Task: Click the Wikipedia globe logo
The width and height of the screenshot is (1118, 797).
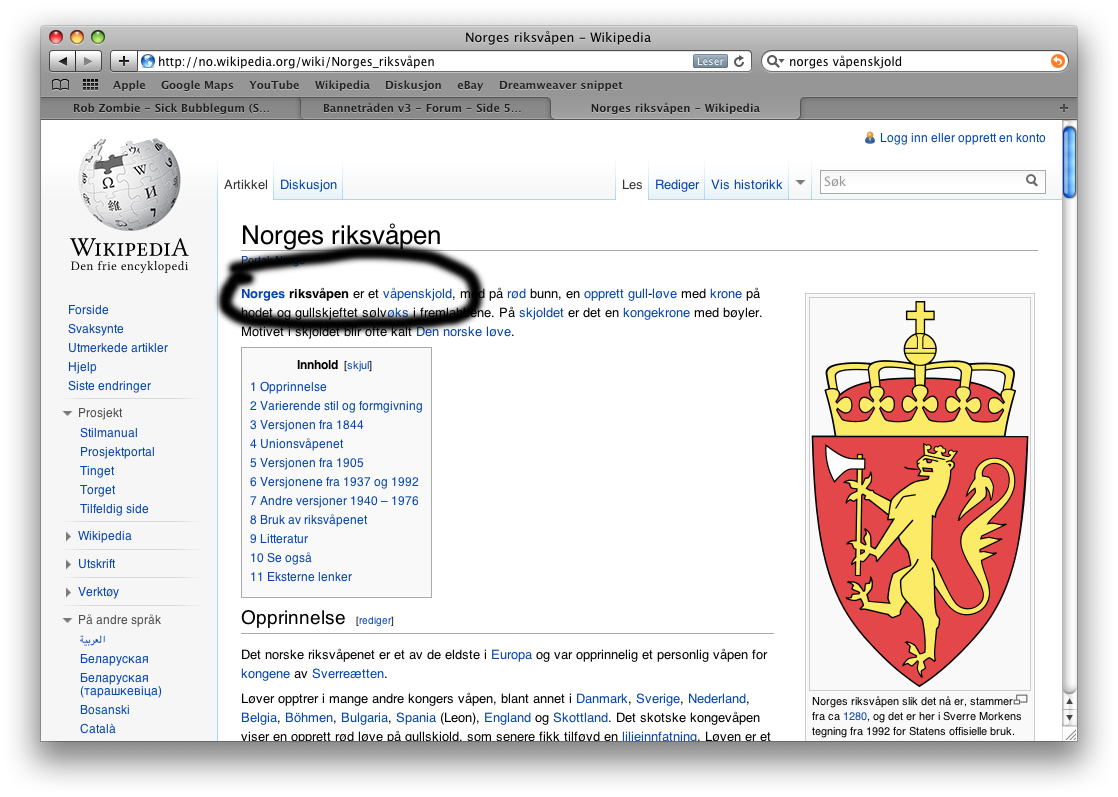Action: (x=129, y=184)
